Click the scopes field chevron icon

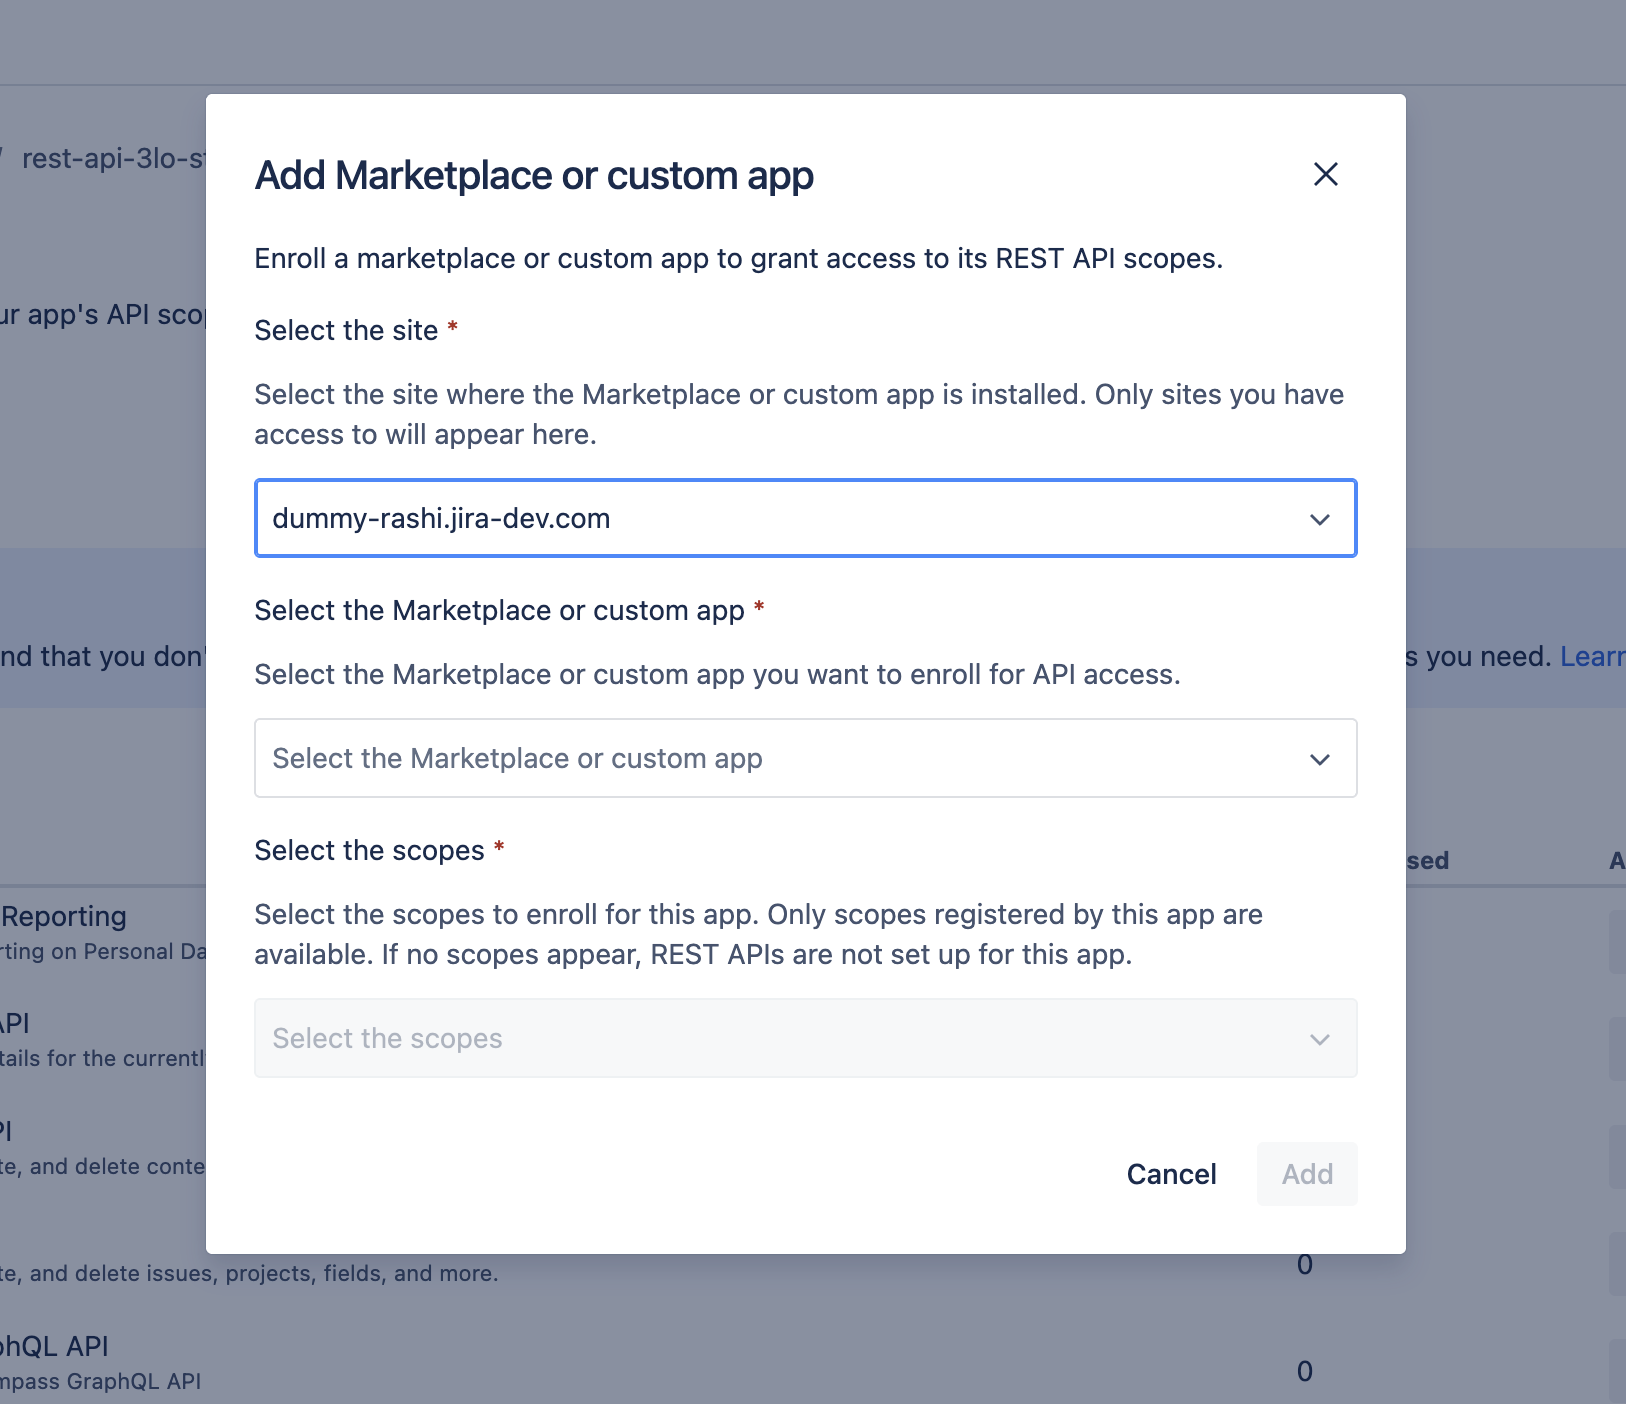(1320, 1038)
